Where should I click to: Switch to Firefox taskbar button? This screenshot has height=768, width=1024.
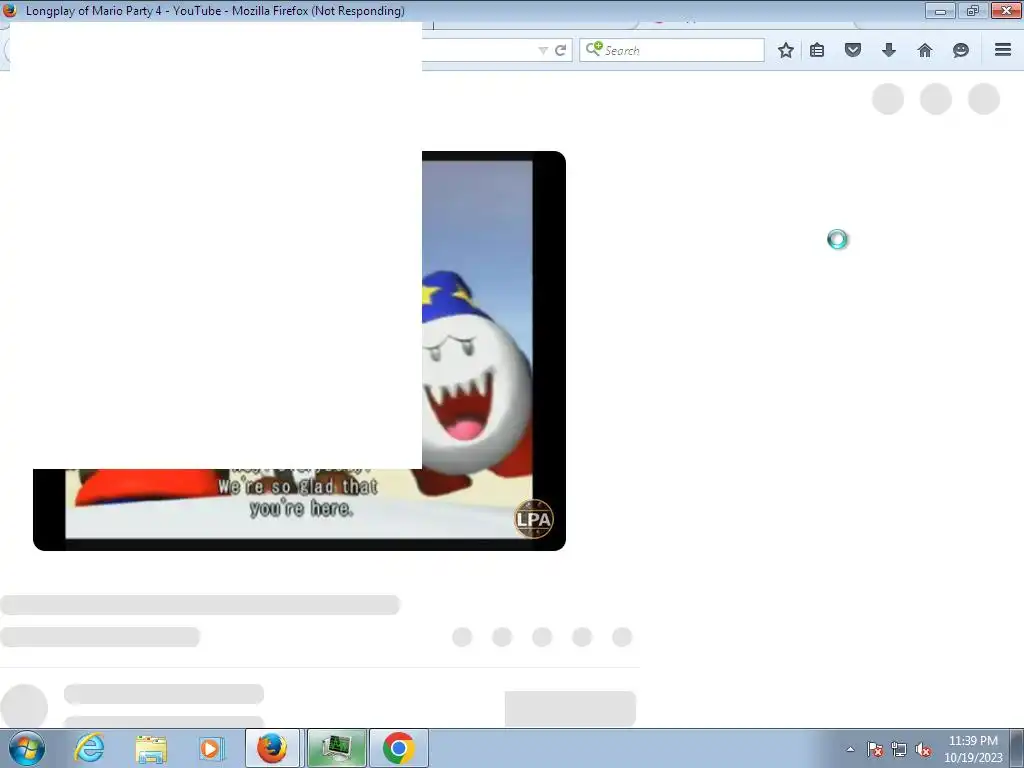[x=272, y=748]
